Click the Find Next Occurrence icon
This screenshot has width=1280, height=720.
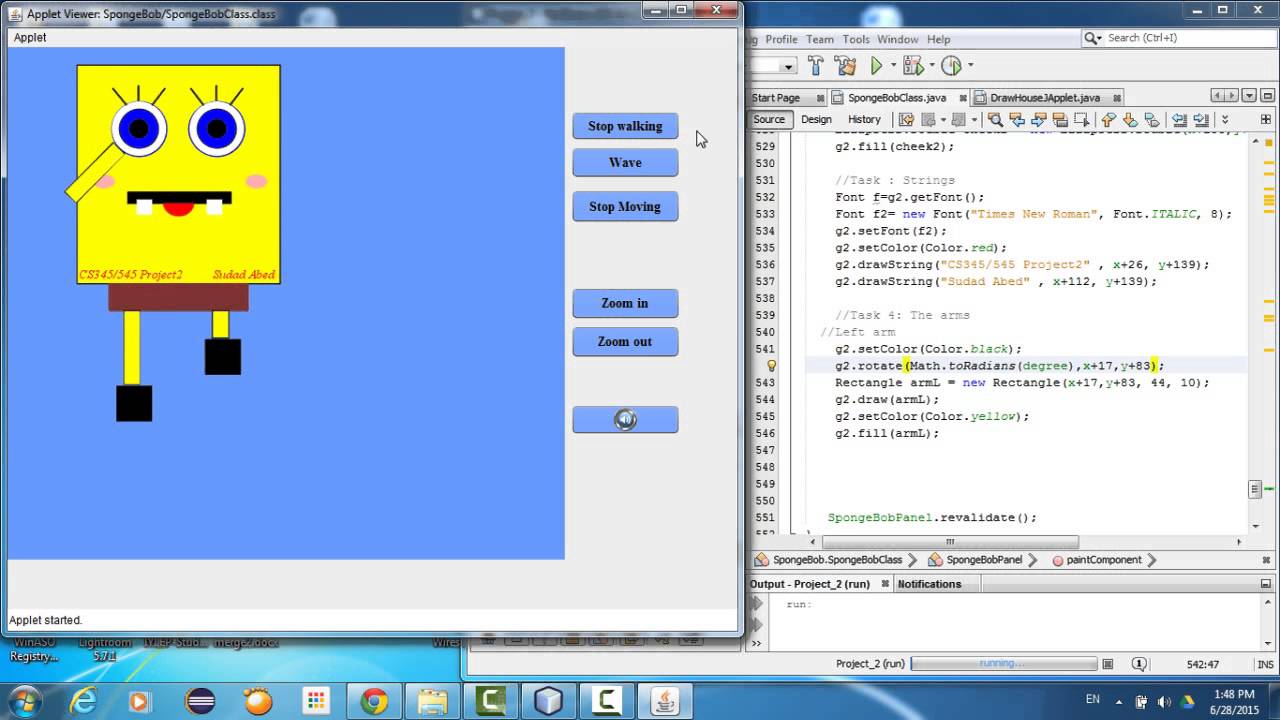tap(1039, 119)
